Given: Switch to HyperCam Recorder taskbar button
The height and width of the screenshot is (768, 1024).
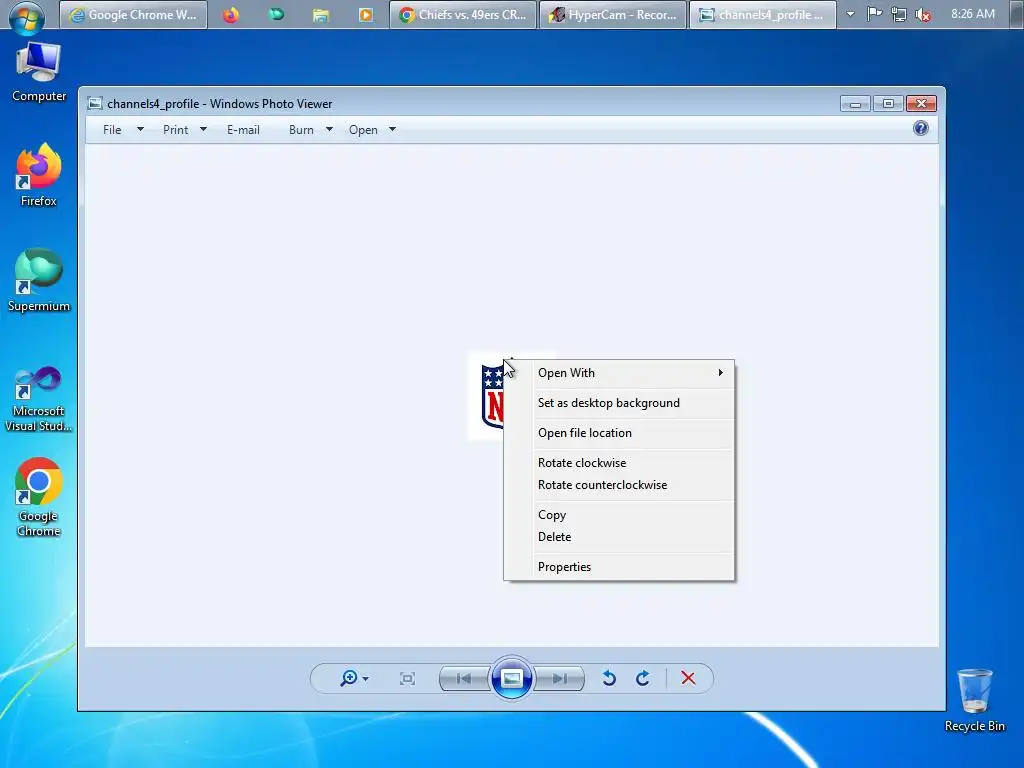Looking at the screenshot, I should click(x=613, y=15).
